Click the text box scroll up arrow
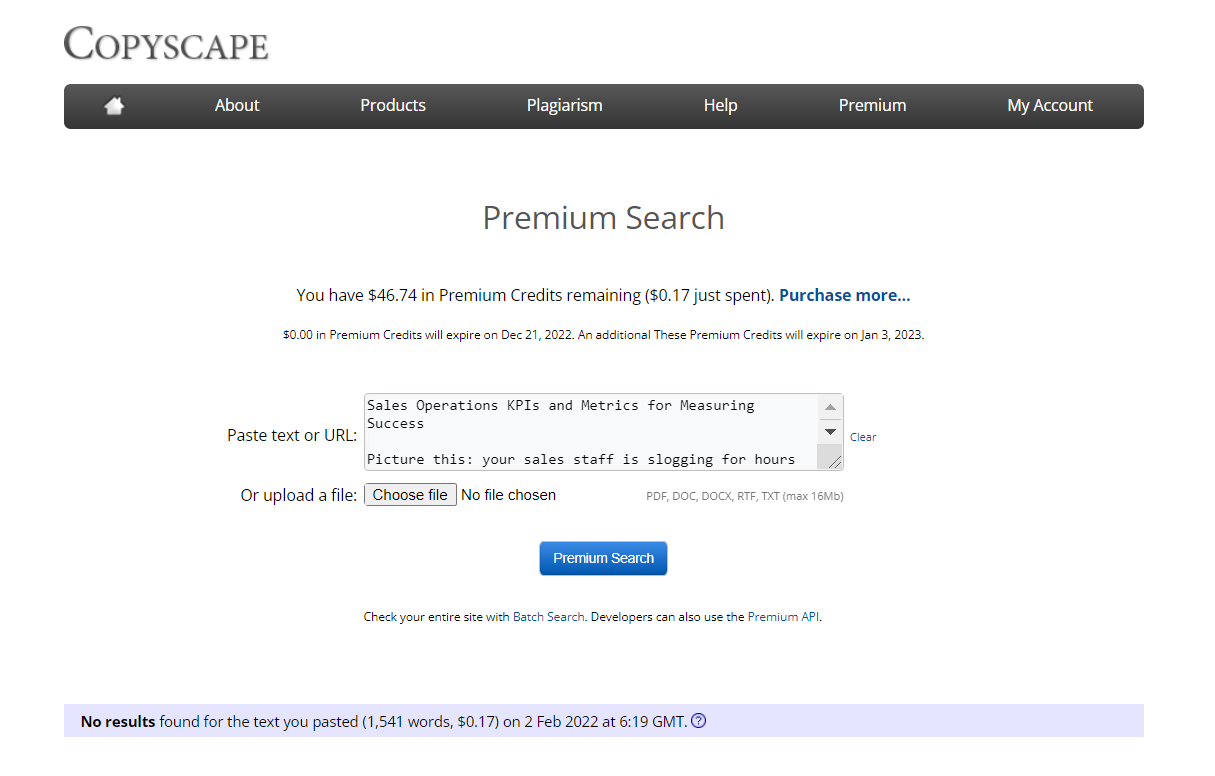 [x=830, y=407]
